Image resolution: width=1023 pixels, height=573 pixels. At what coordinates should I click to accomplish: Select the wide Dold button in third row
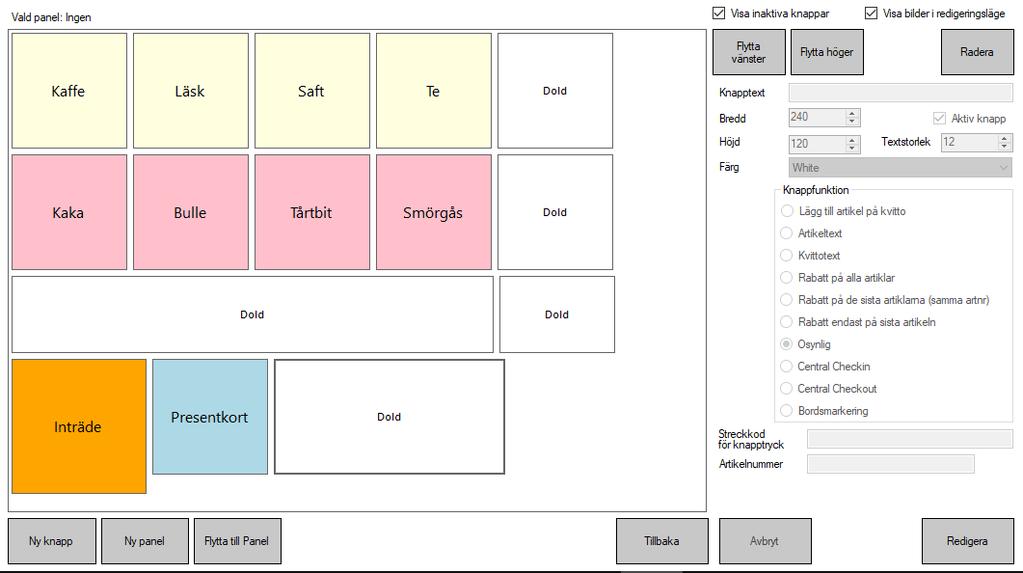point(252,315)
